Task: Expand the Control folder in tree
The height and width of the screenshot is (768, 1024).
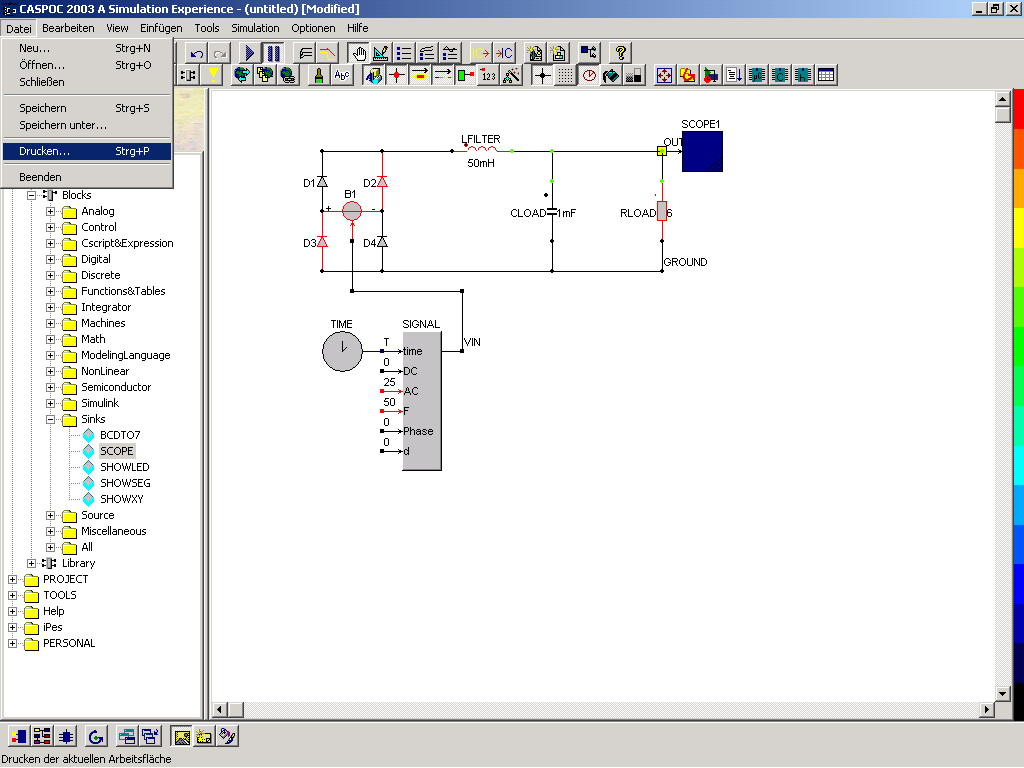Action: coord(50,227)
